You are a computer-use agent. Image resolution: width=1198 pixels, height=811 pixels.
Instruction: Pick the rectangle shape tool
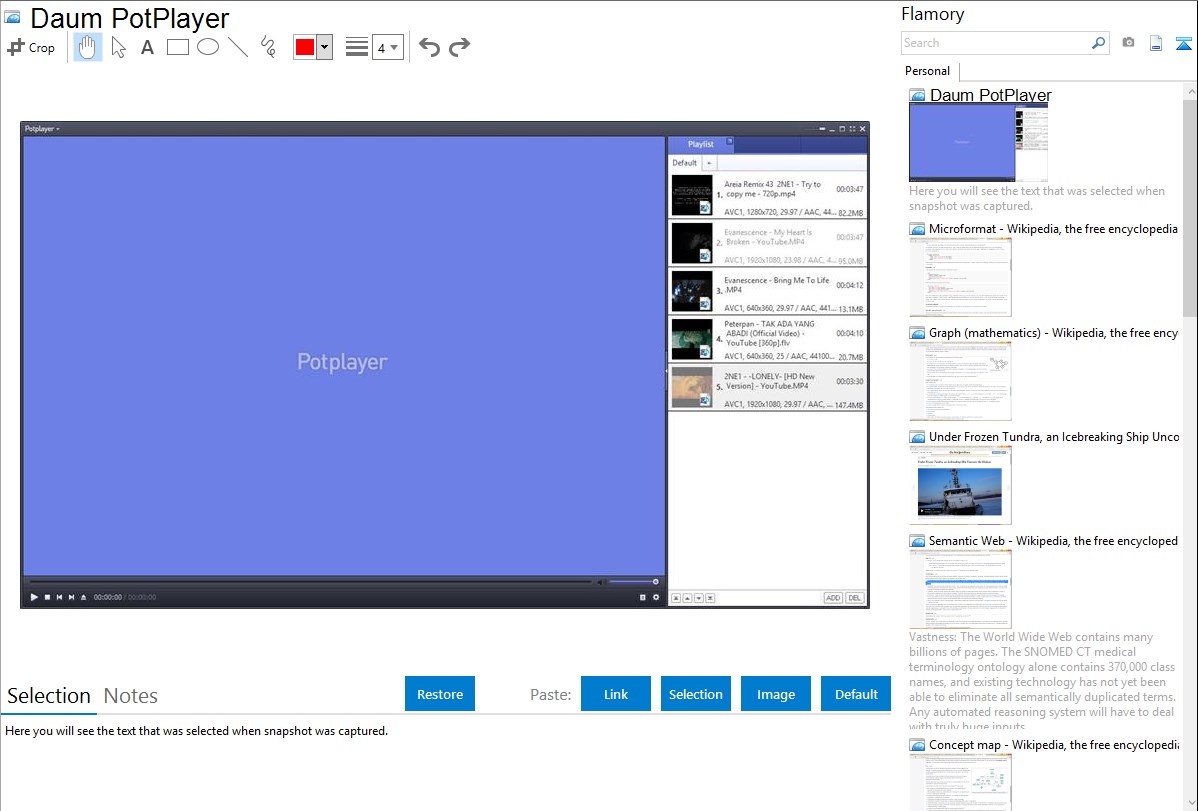(177, 47)
